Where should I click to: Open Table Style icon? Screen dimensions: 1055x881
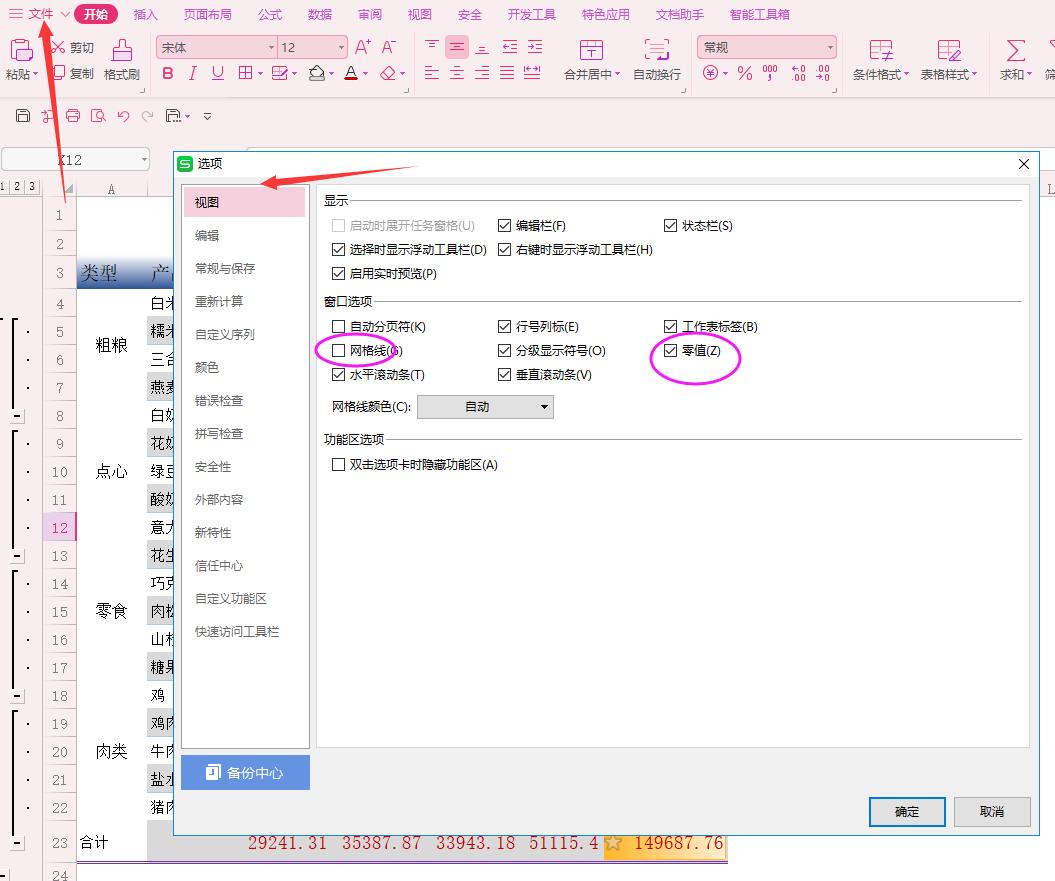pyautogui.click(x=949, y=50)
